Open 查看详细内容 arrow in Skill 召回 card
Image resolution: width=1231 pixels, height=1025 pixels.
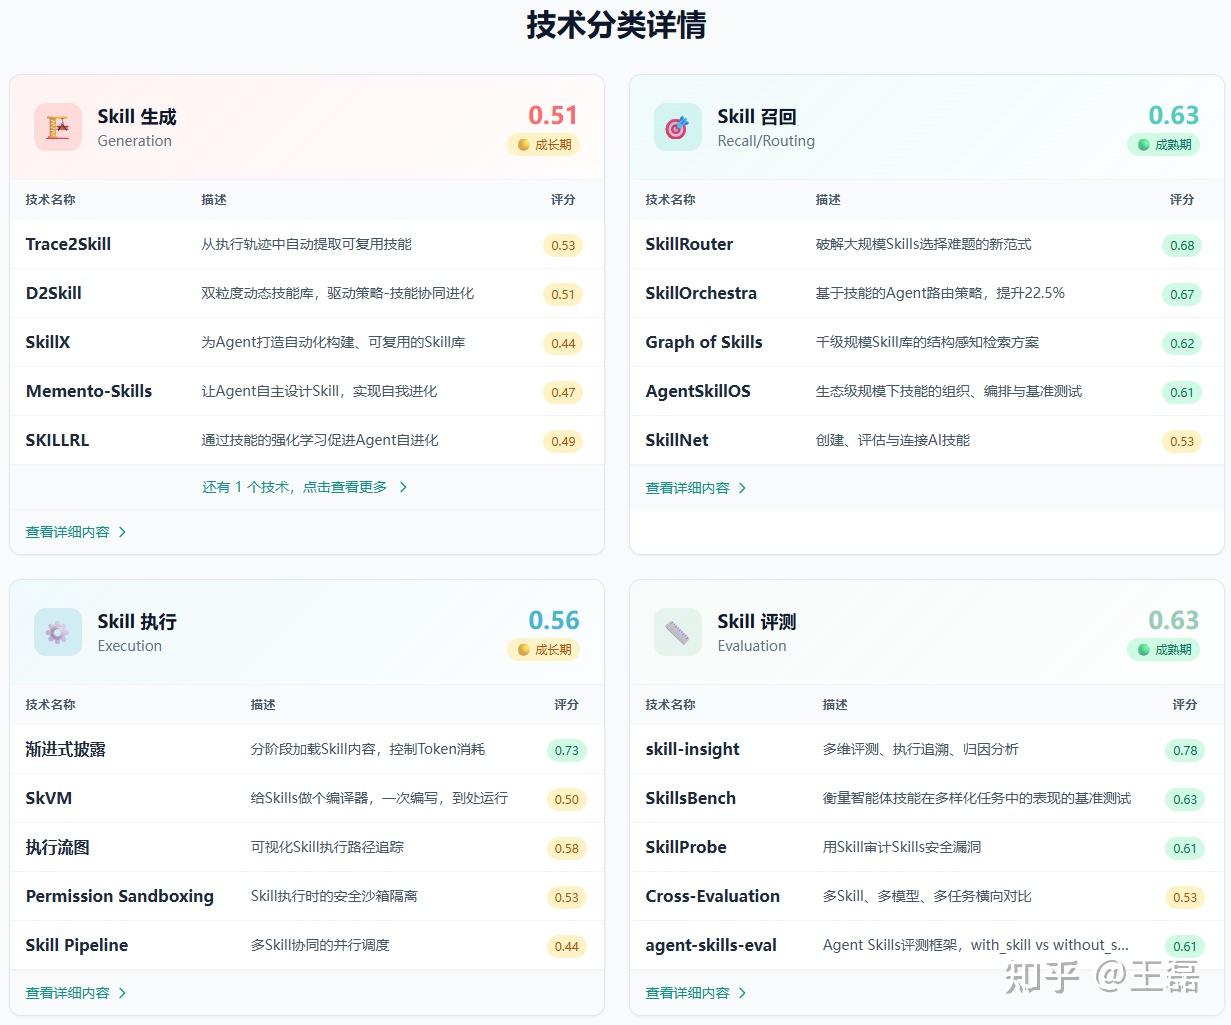pos(742,489)
